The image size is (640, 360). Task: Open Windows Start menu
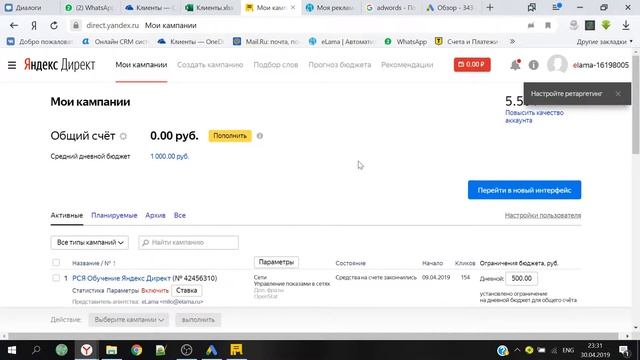click(x=12, y=350)
